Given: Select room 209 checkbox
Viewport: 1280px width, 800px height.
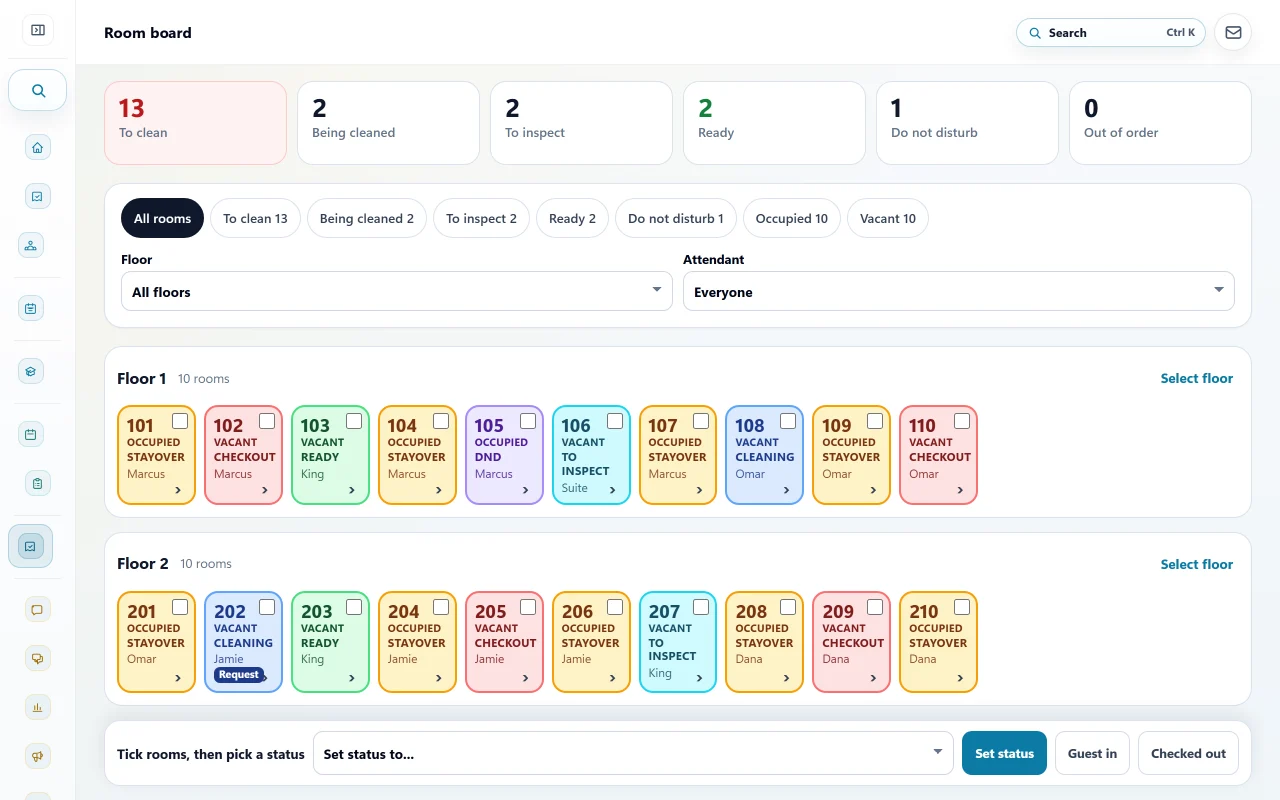Looking at the screenshot, I should [875, 607].
